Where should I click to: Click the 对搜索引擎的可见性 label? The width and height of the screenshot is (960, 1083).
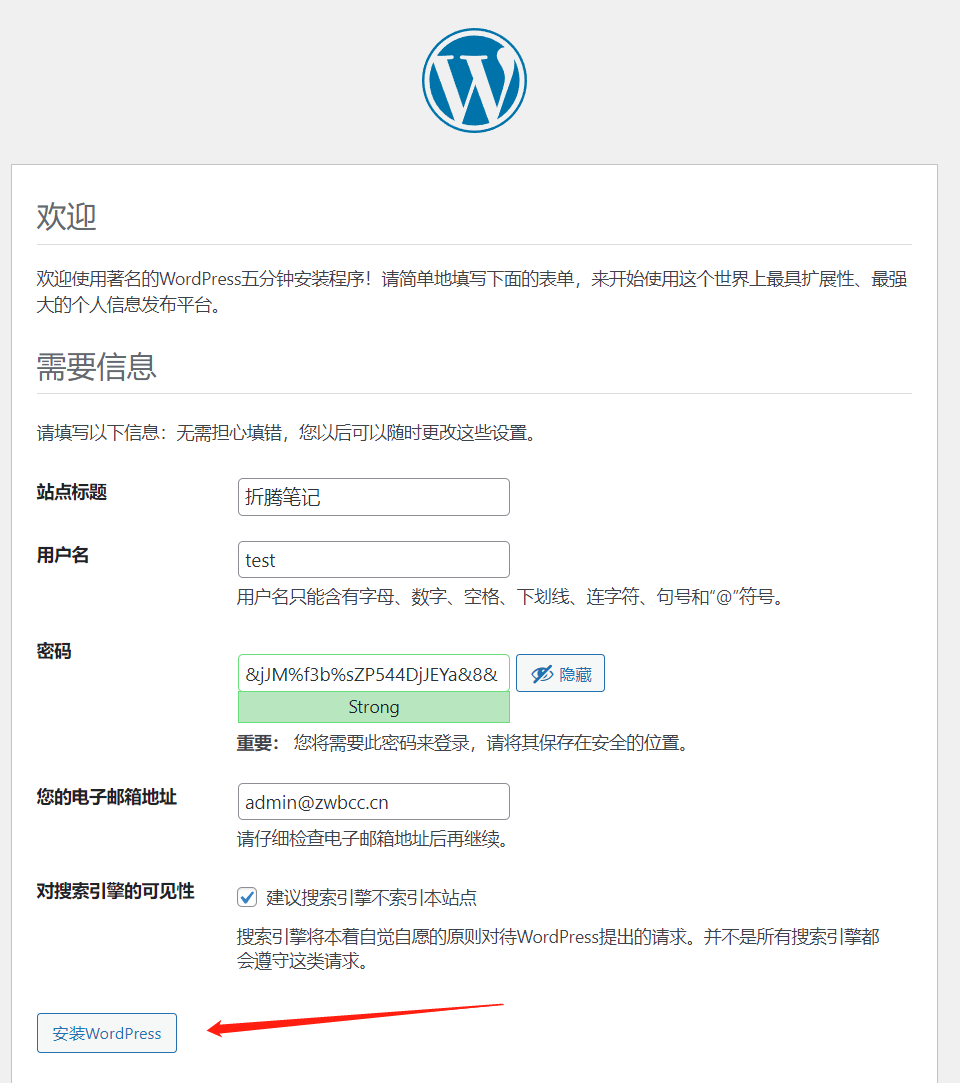tap(115, 891)
